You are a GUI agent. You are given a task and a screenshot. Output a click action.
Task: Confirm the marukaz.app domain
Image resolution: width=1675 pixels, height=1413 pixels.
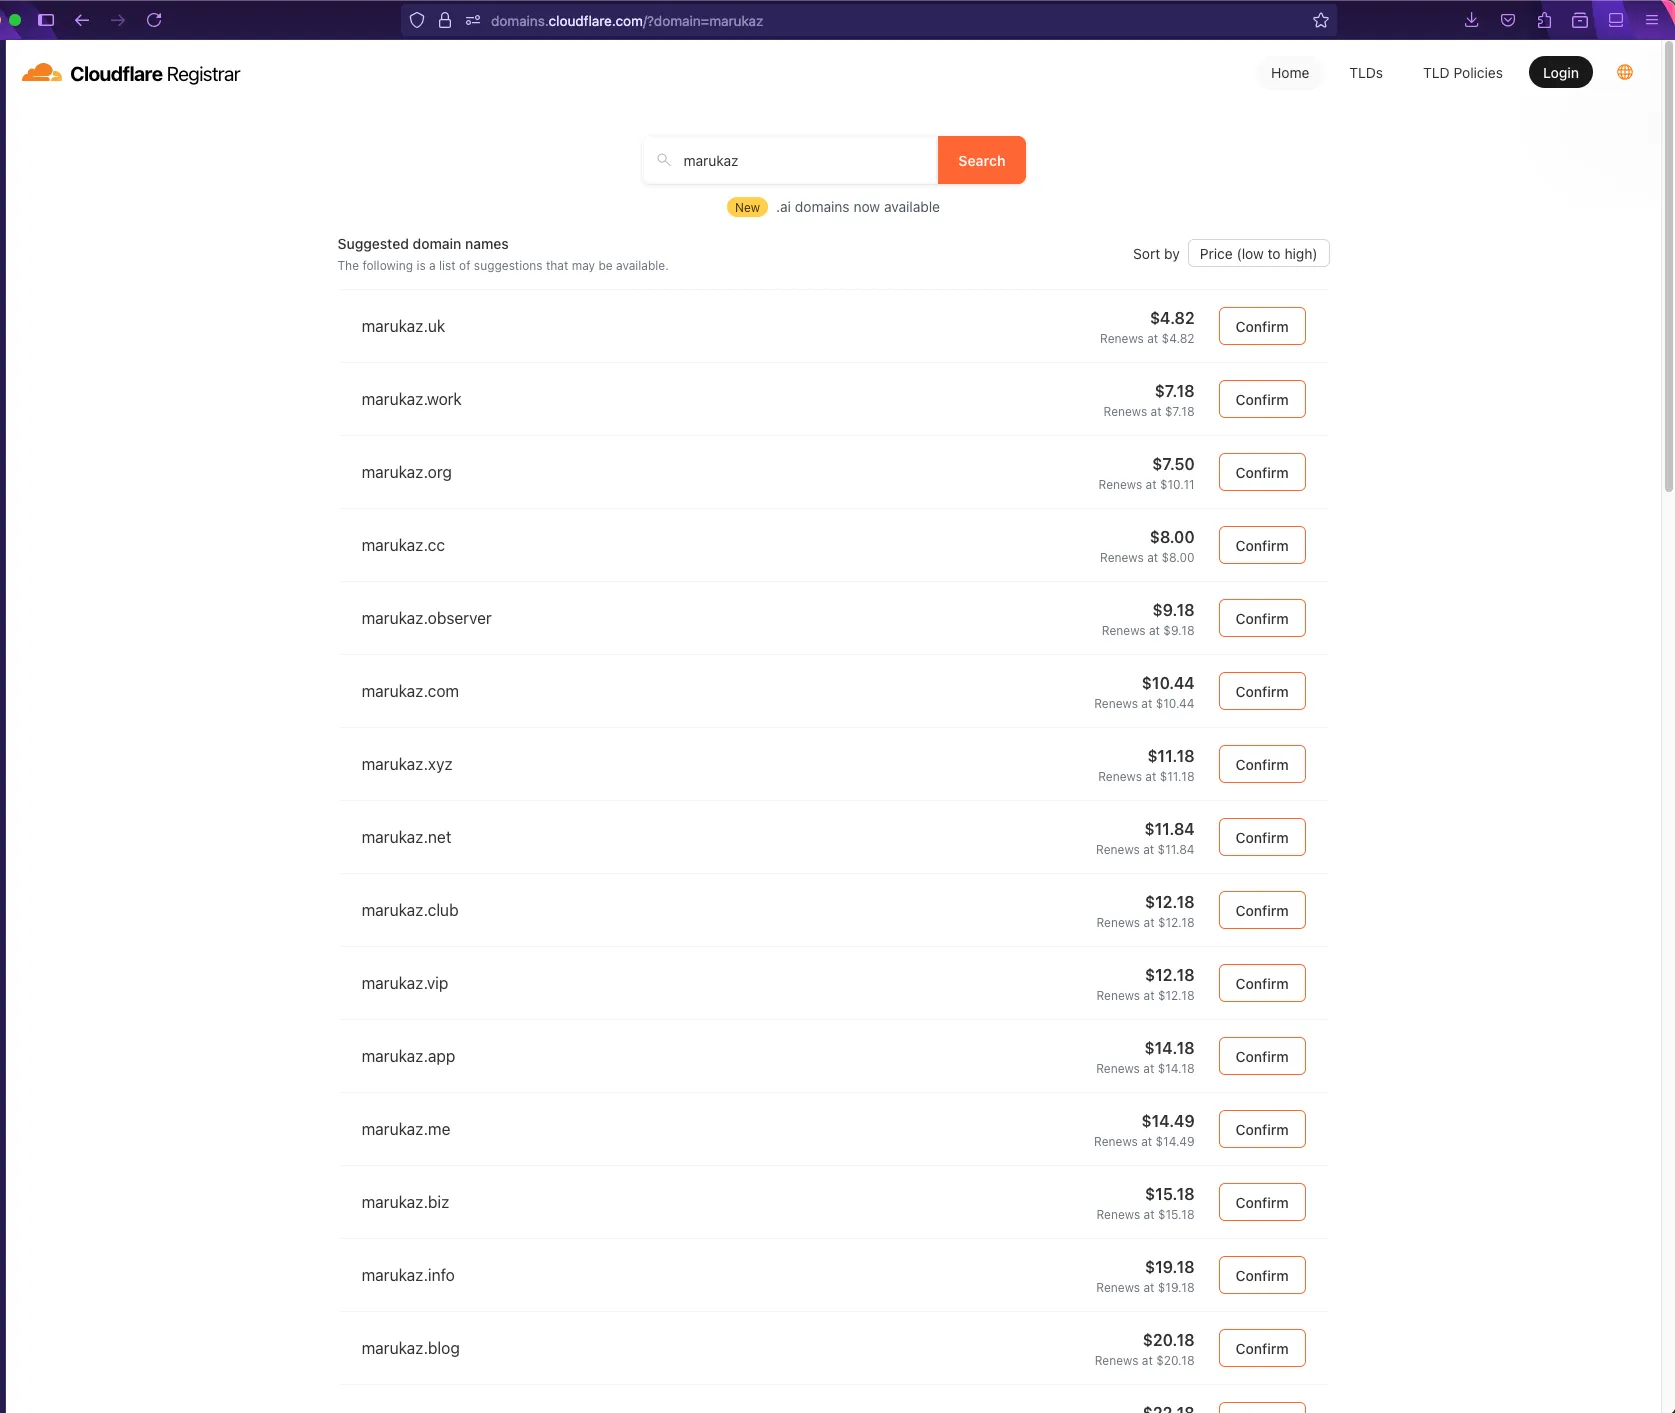1262,1056
